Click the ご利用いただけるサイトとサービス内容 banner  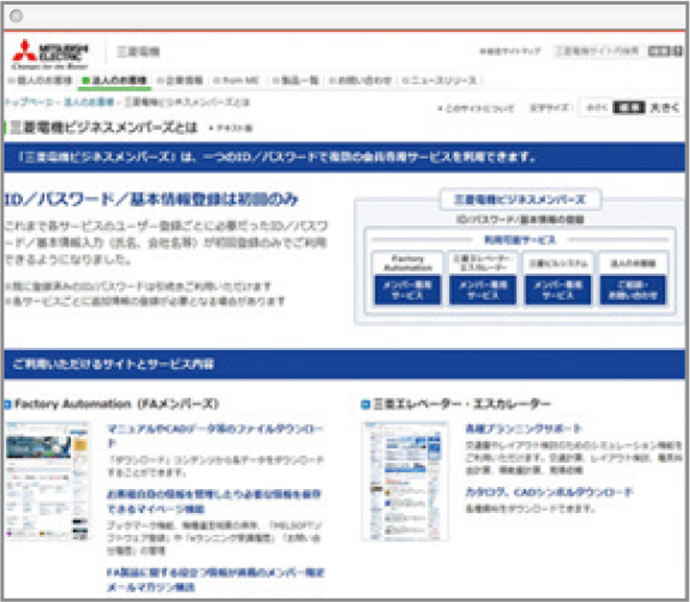pos(345,364)
